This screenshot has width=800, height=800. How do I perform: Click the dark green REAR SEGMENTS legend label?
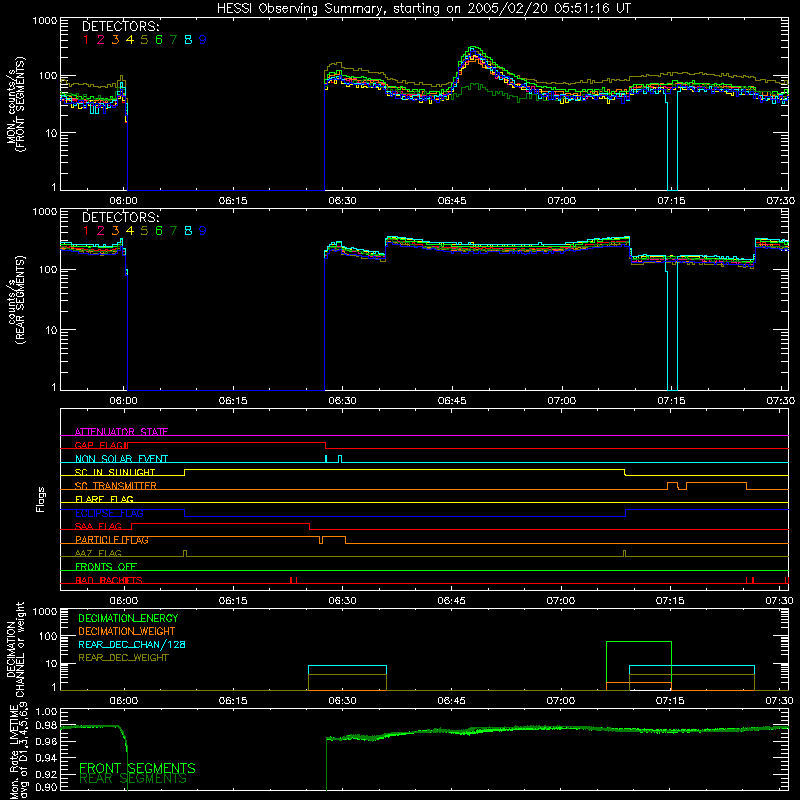(133, 779)
